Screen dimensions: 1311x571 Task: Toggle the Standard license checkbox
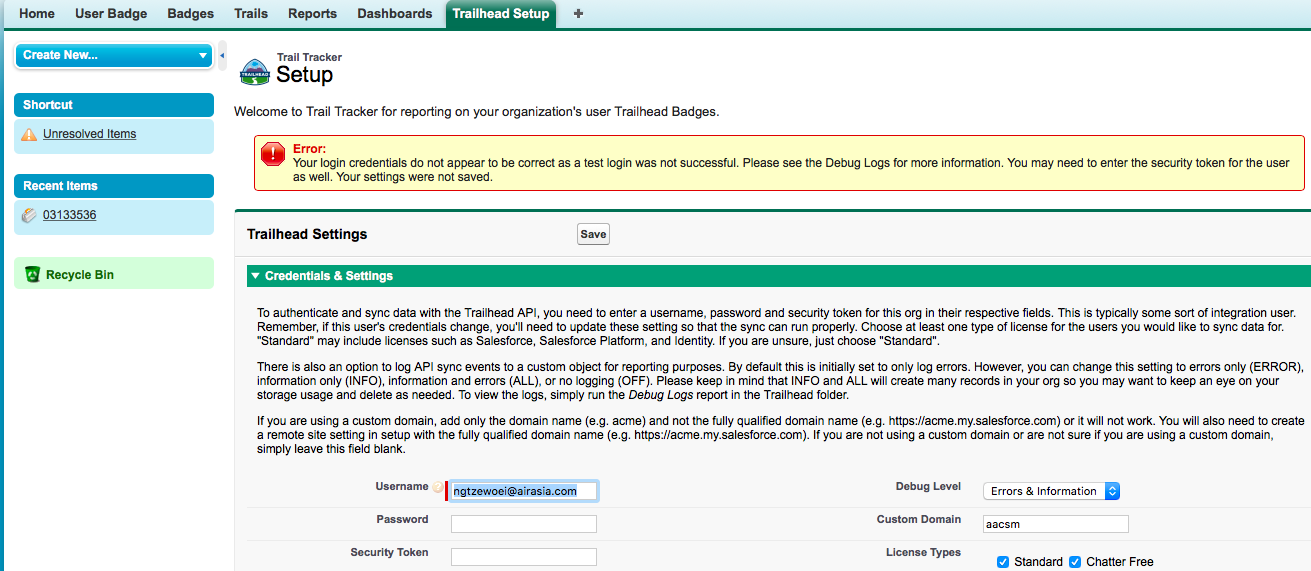click(x=1003, y=562)
